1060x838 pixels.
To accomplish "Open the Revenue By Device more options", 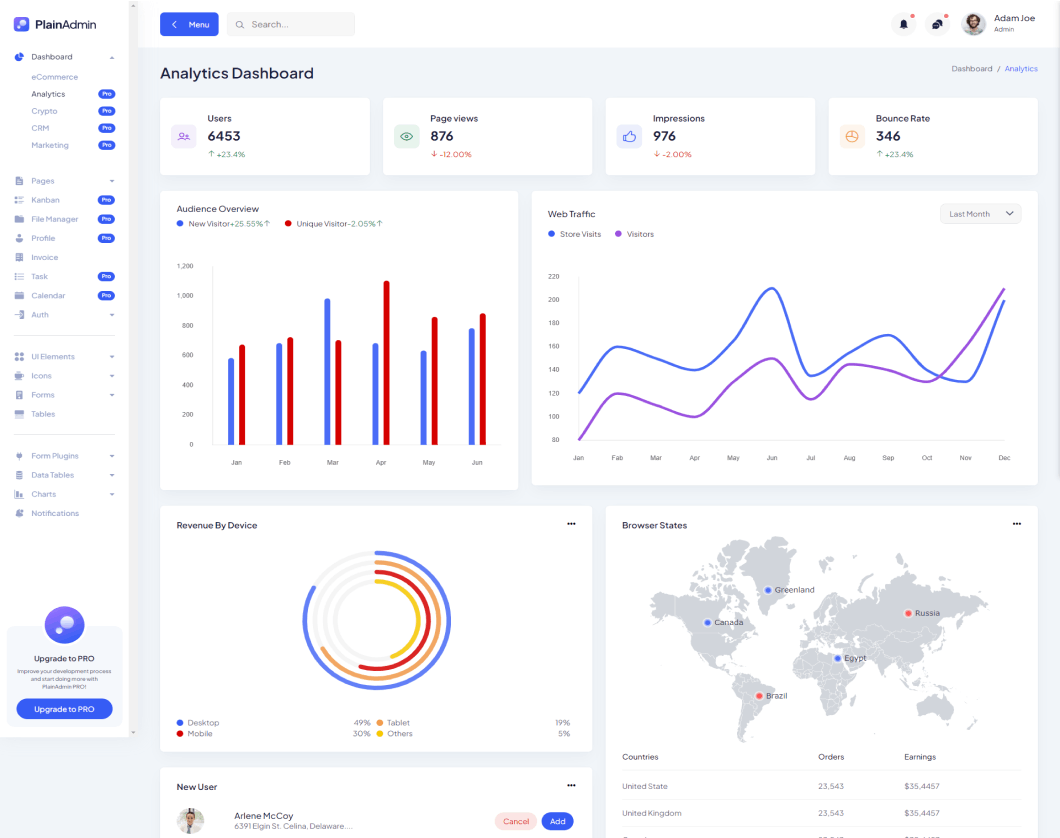I will (x=571, y=524).
